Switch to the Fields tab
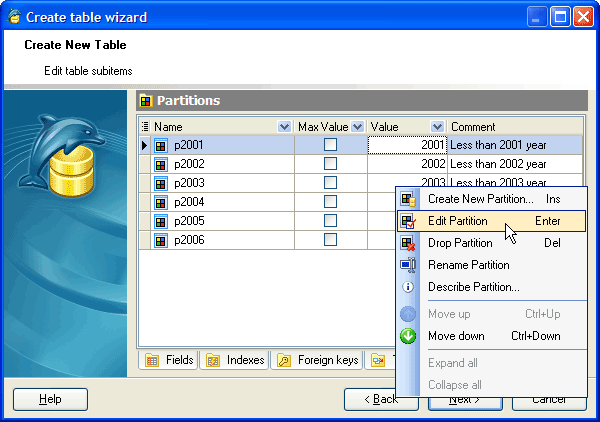 168,360
